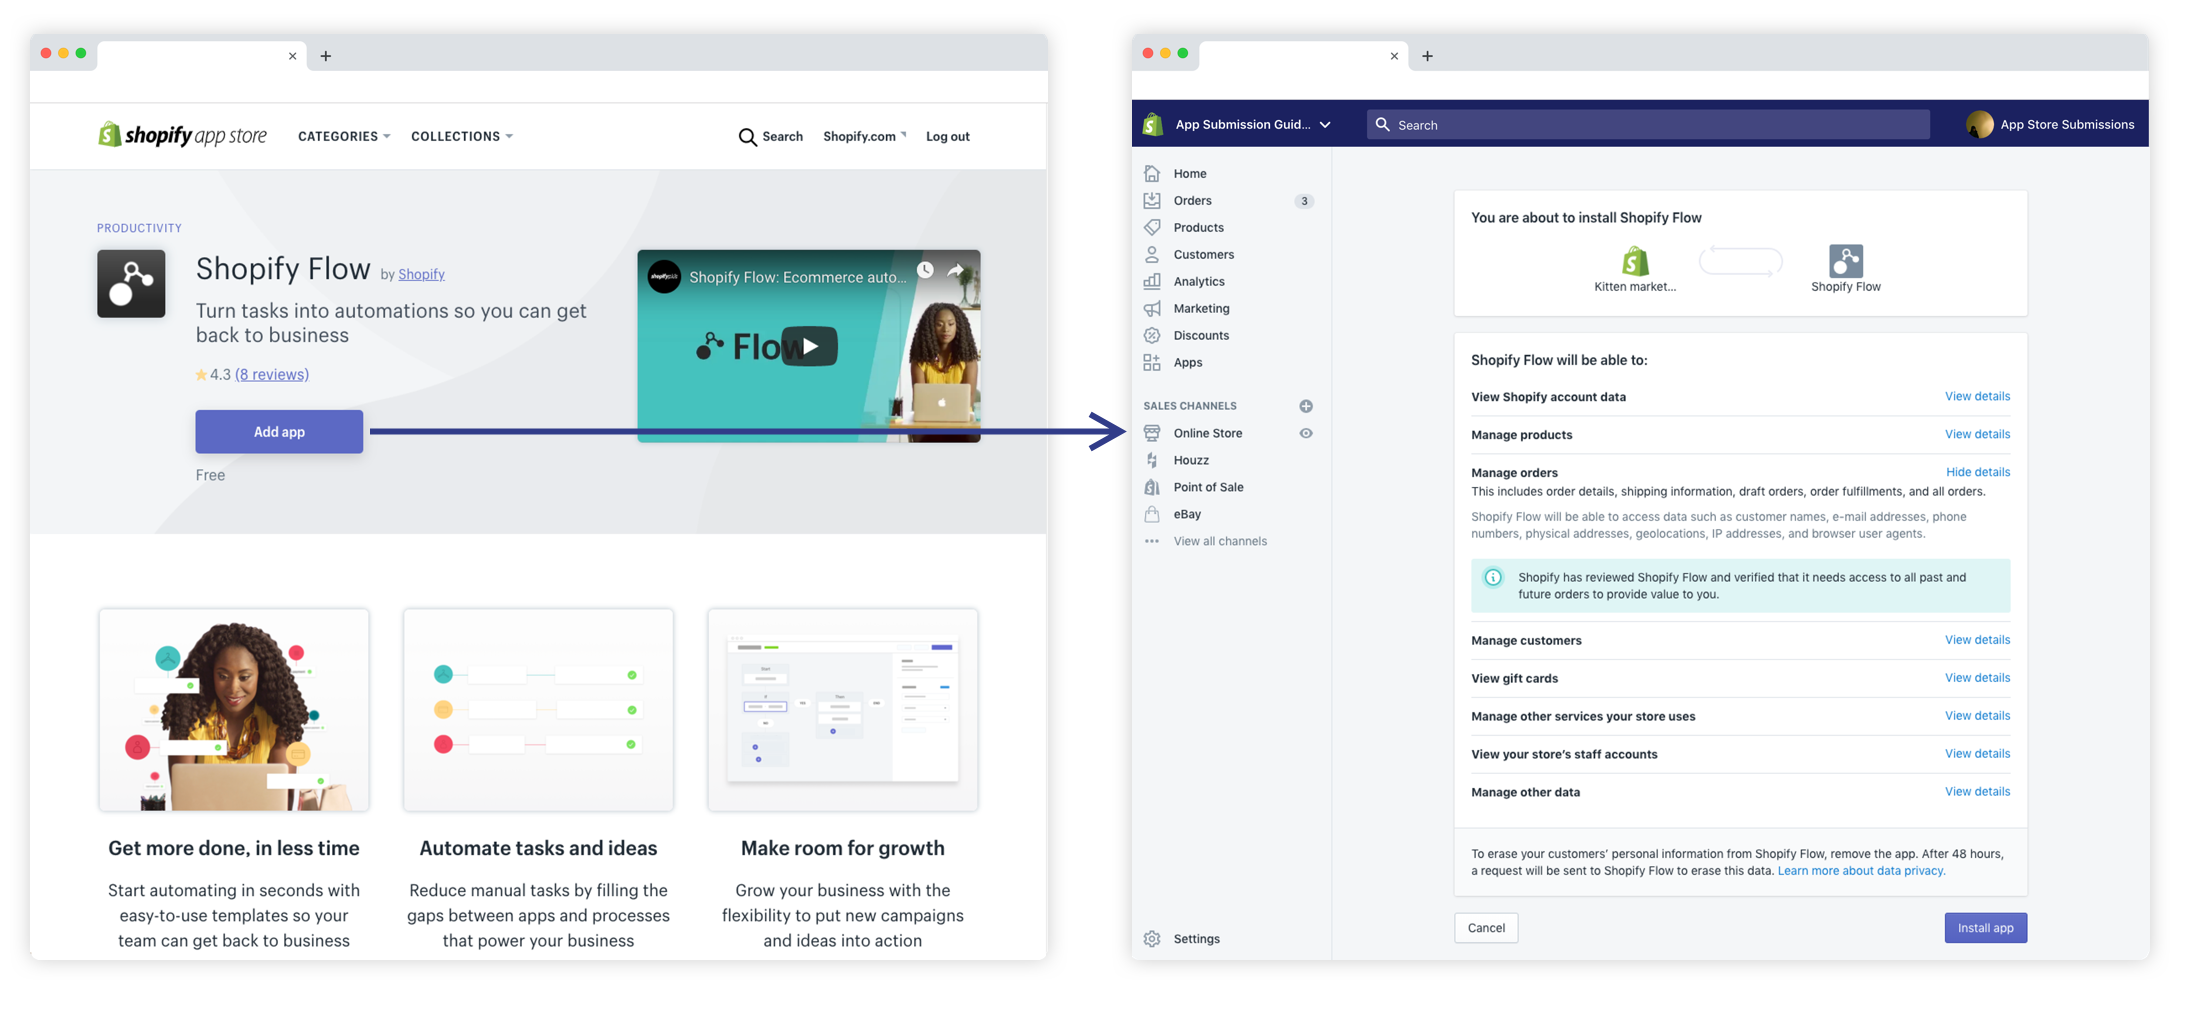
Task: Open Marketing in admin sidebar
Action: (x=1201, y=308)
